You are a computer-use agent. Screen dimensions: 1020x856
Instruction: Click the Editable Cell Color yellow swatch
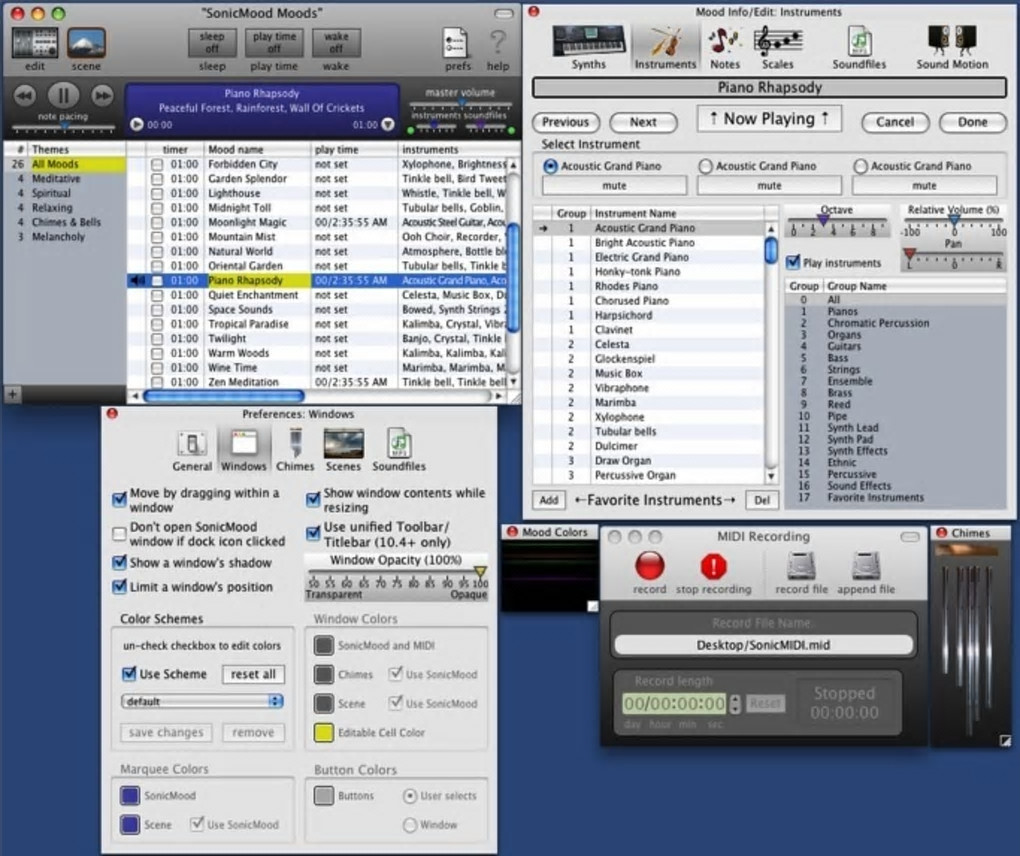[324, 732]
